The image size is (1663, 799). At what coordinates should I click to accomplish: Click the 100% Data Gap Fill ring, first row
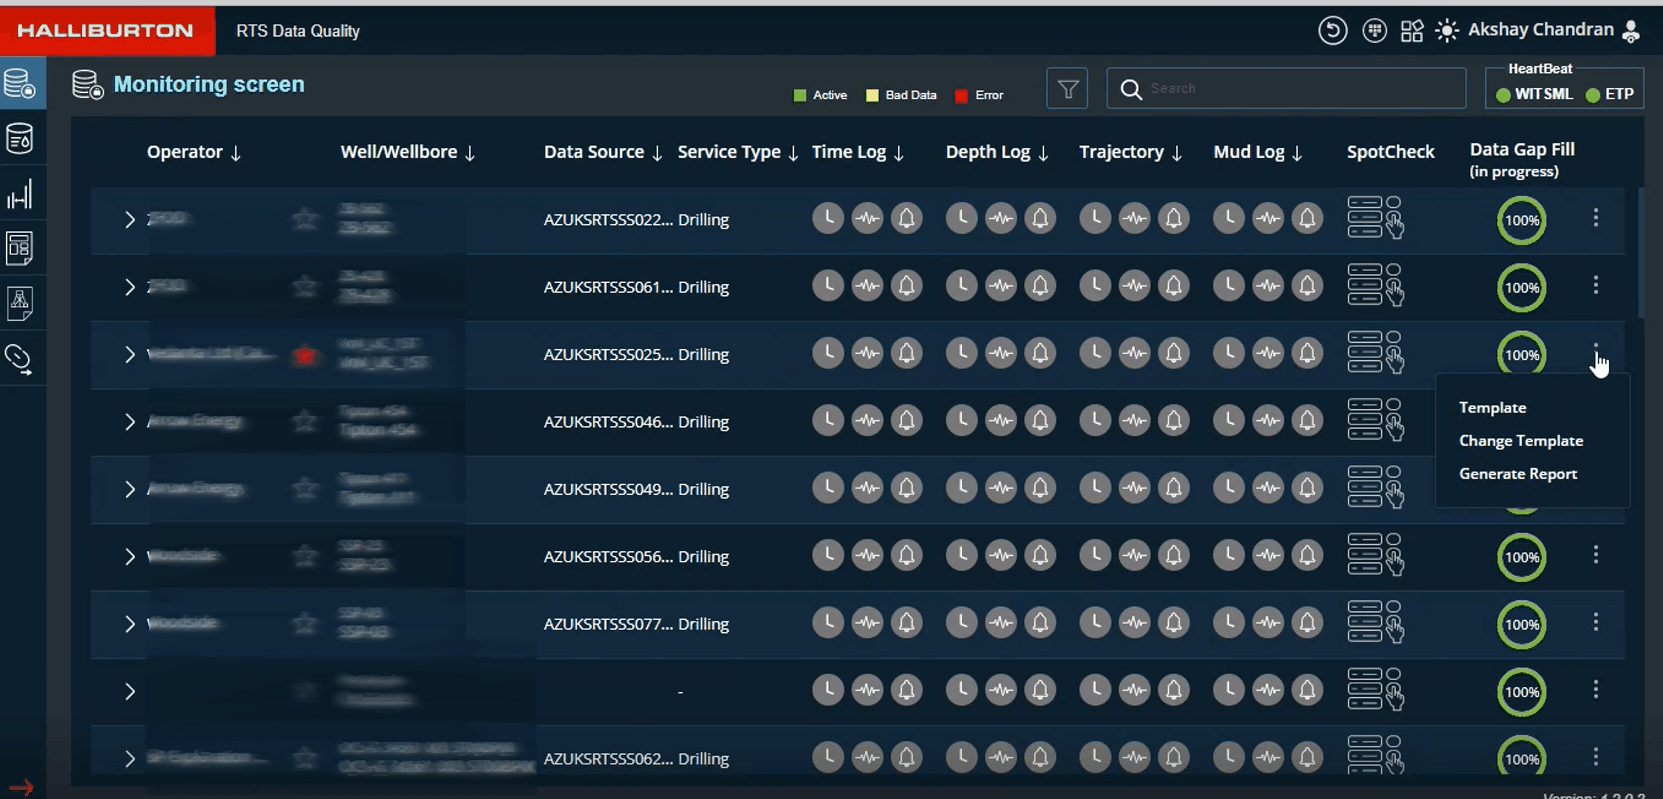(1521, 221)
